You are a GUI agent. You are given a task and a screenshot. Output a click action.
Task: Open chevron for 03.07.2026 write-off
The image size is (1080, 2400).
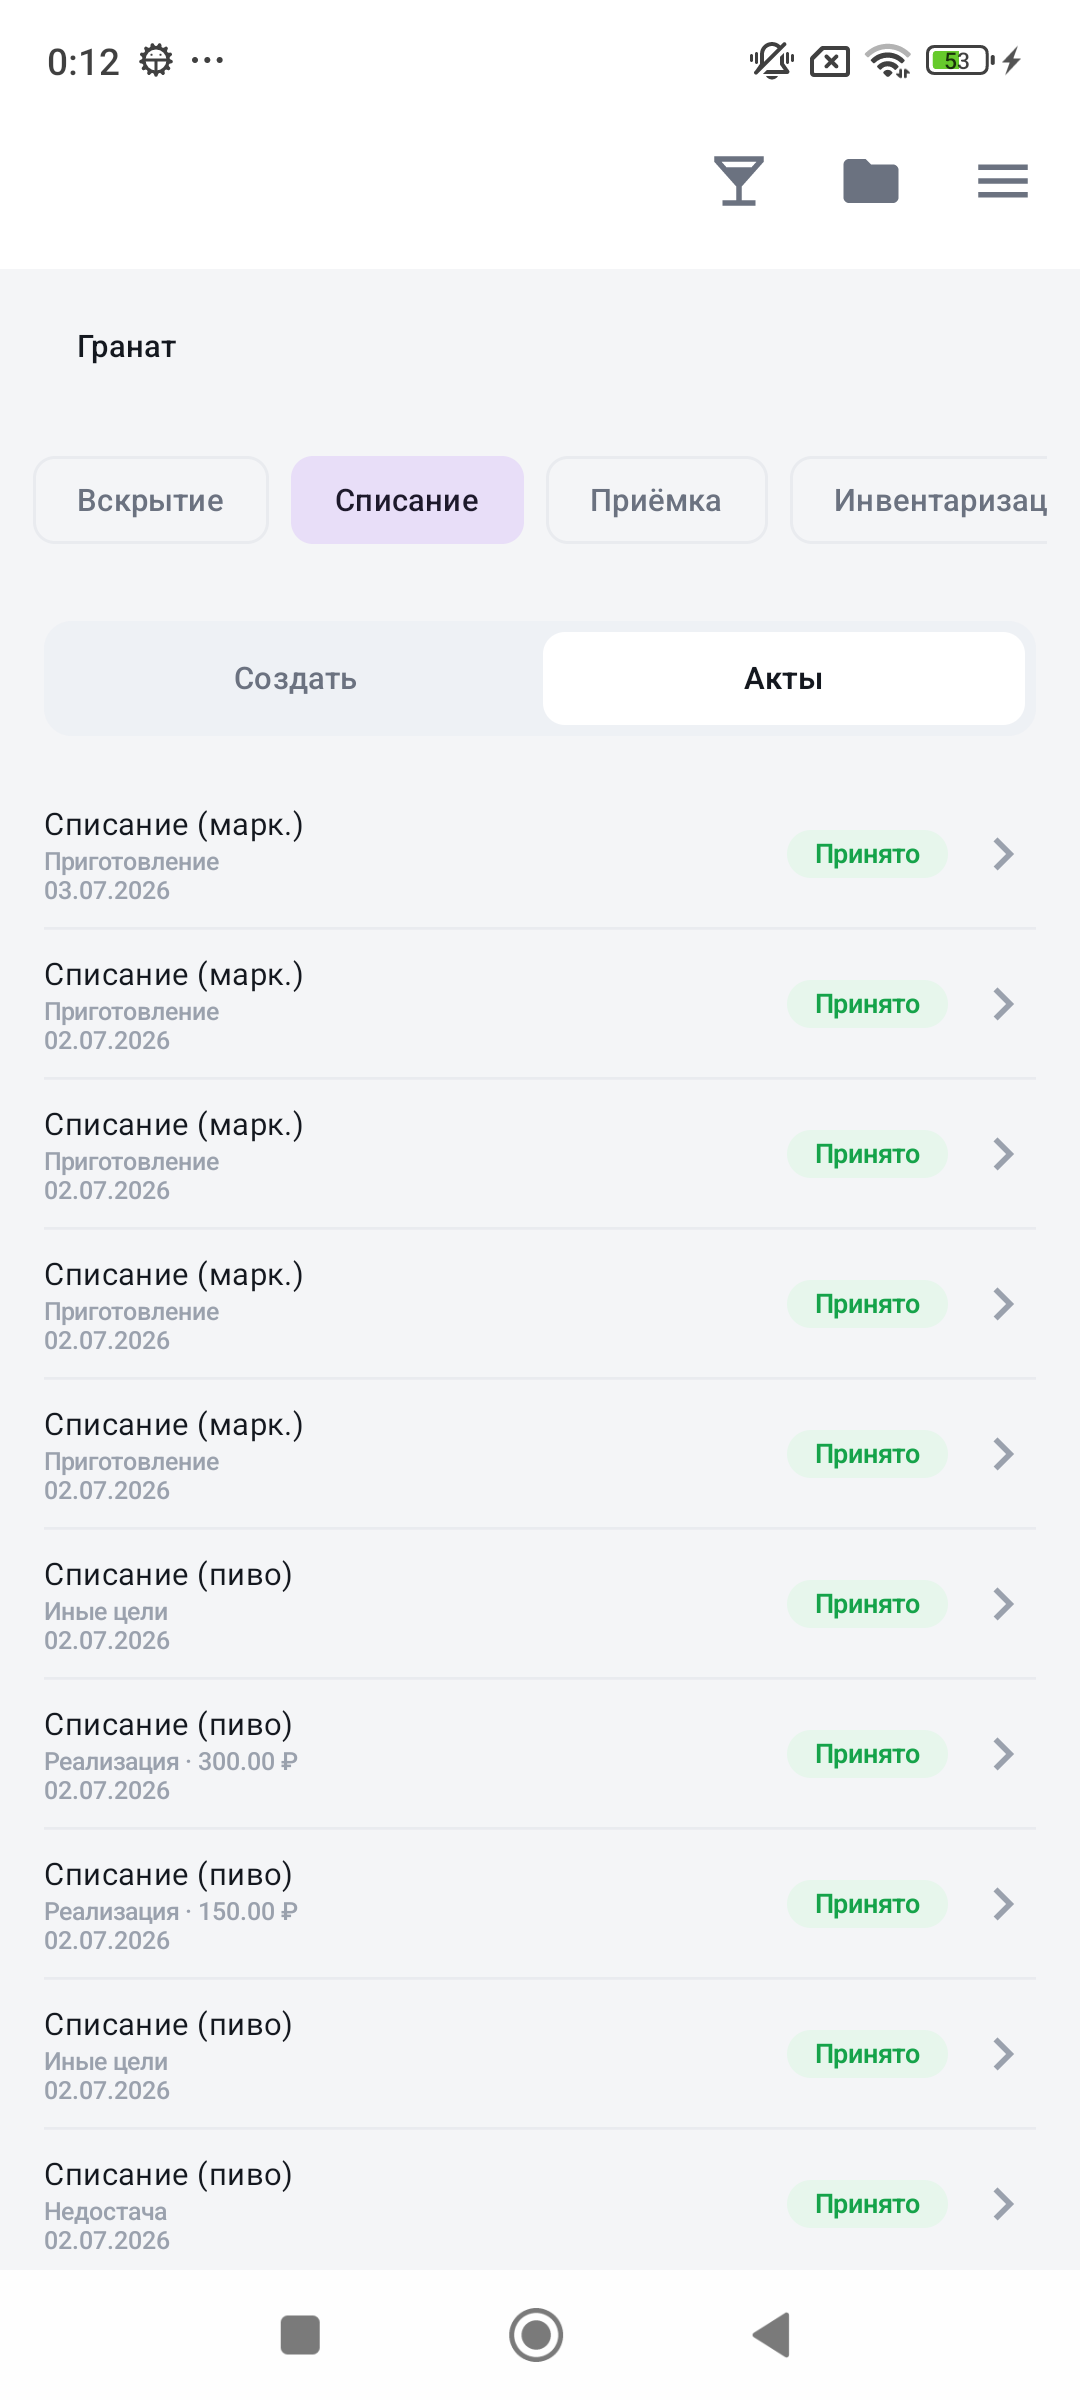pos(1004,854)
